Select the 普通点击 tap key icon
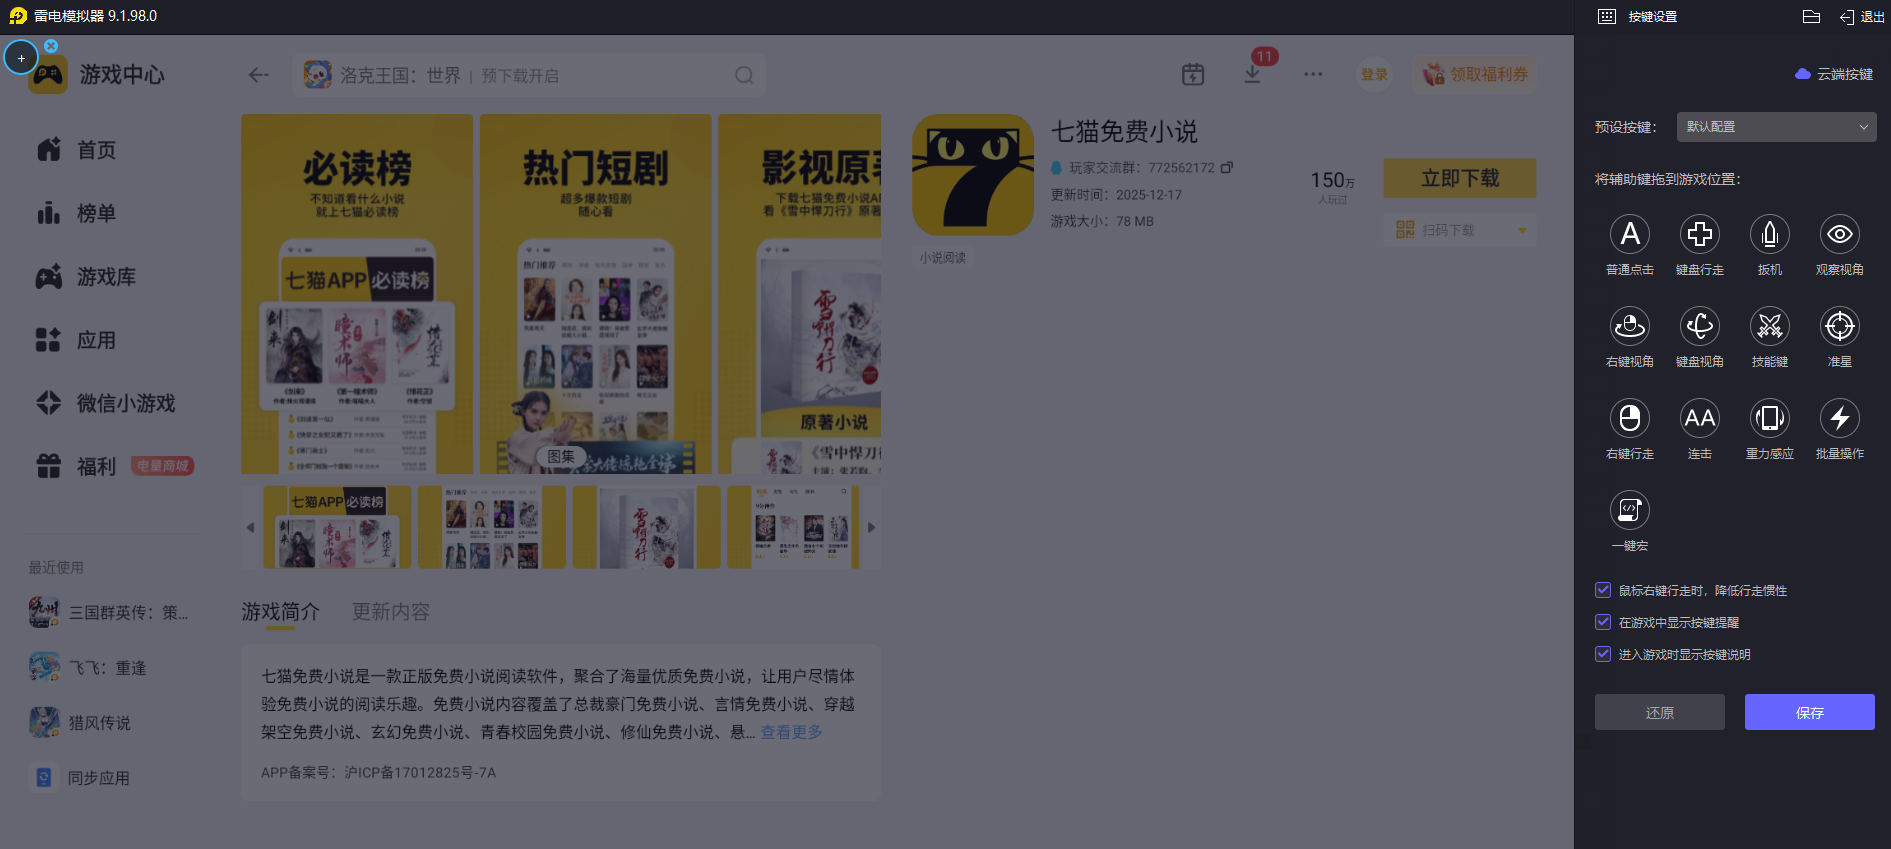The height and width of the screenshot is (849, 1891). [x=1629, y=235]
